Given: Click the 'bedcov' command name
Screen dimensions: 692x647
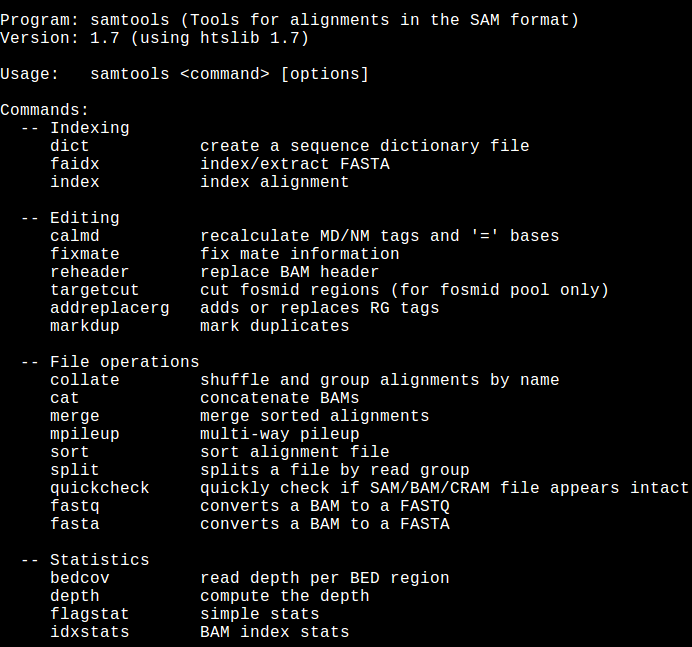Looking at the screenshot, I should [x=80, y=578].
